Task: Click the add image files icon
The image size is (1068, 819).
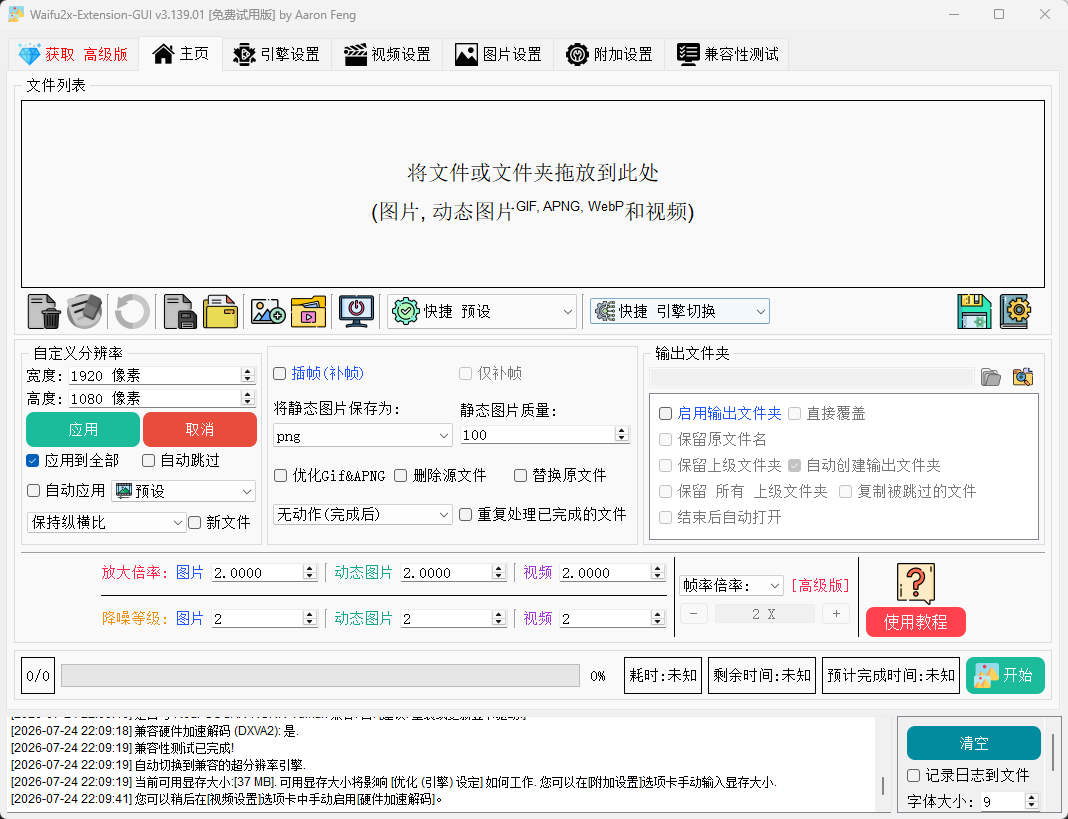Action: click(x=268, y=312)
